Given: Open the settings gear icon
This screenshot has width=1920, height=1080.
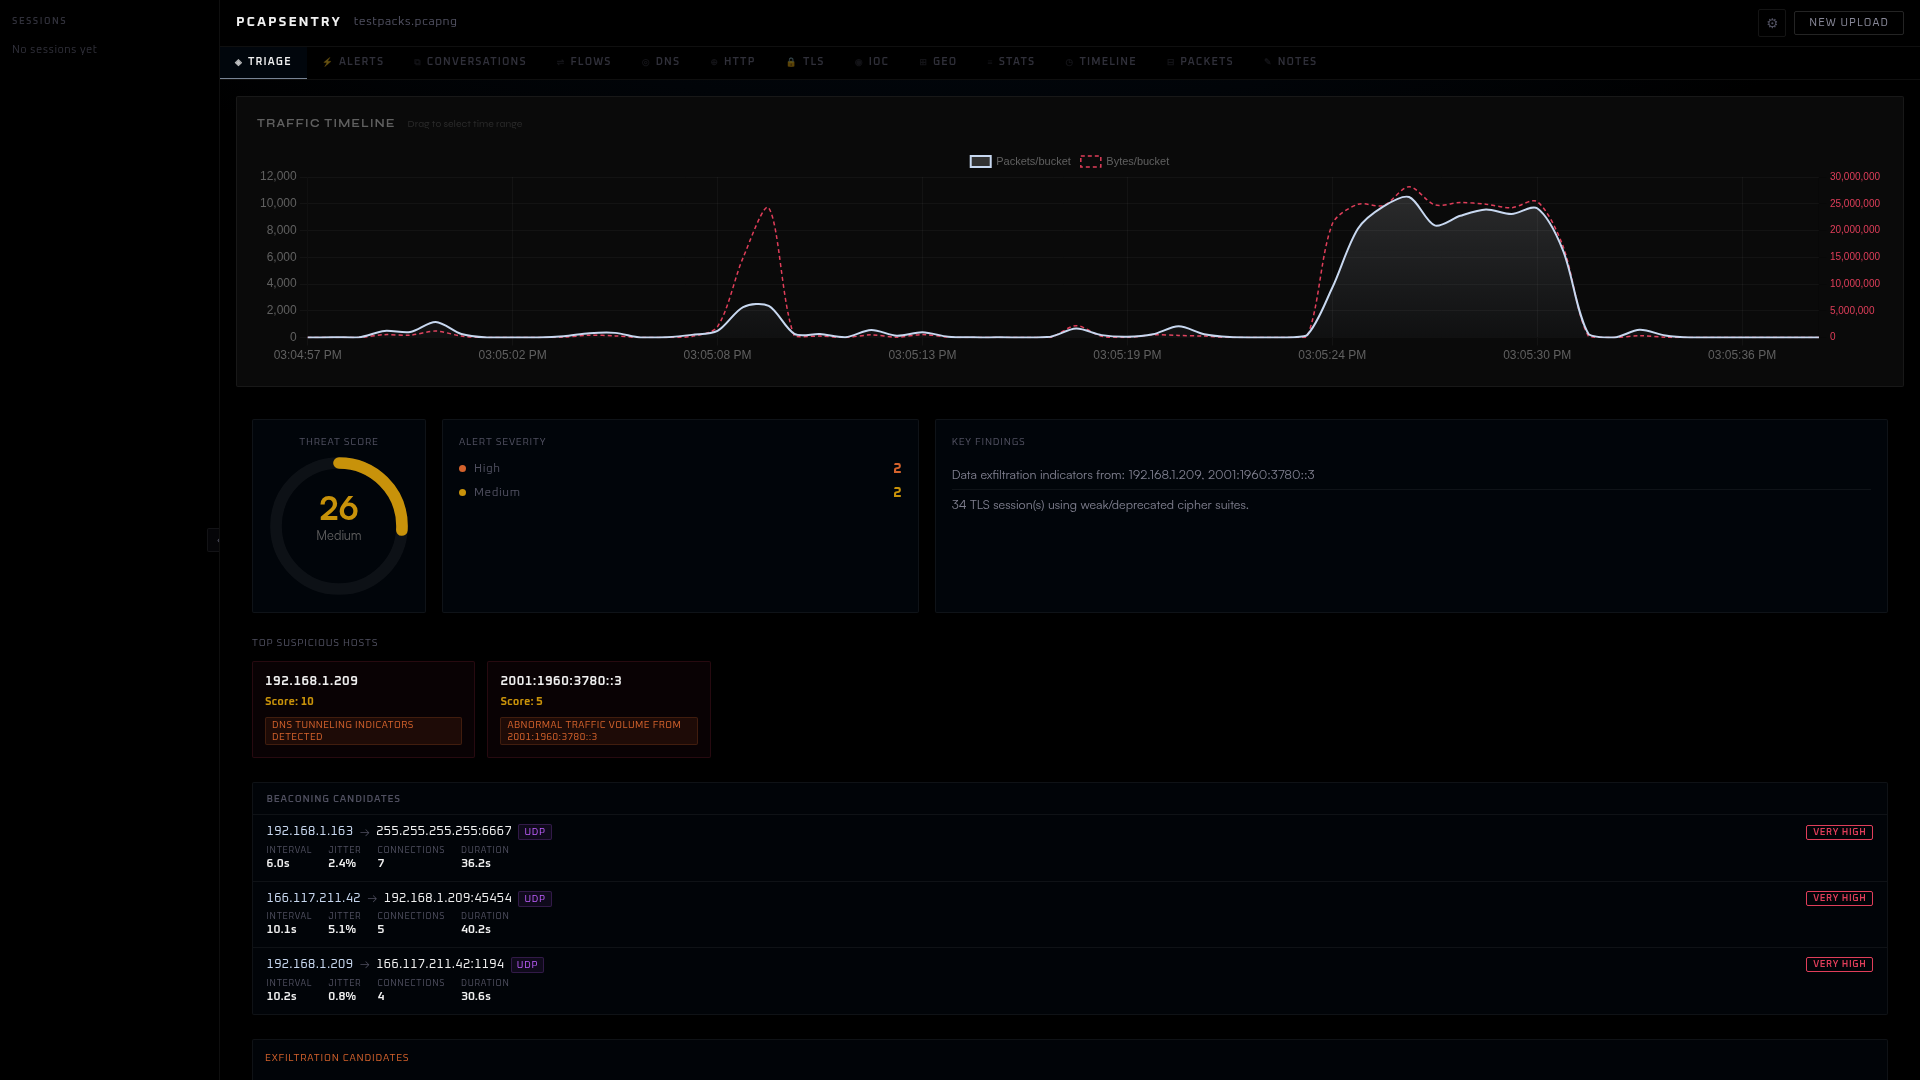Looking at the screenshot, I should (x=1772, y=23).
